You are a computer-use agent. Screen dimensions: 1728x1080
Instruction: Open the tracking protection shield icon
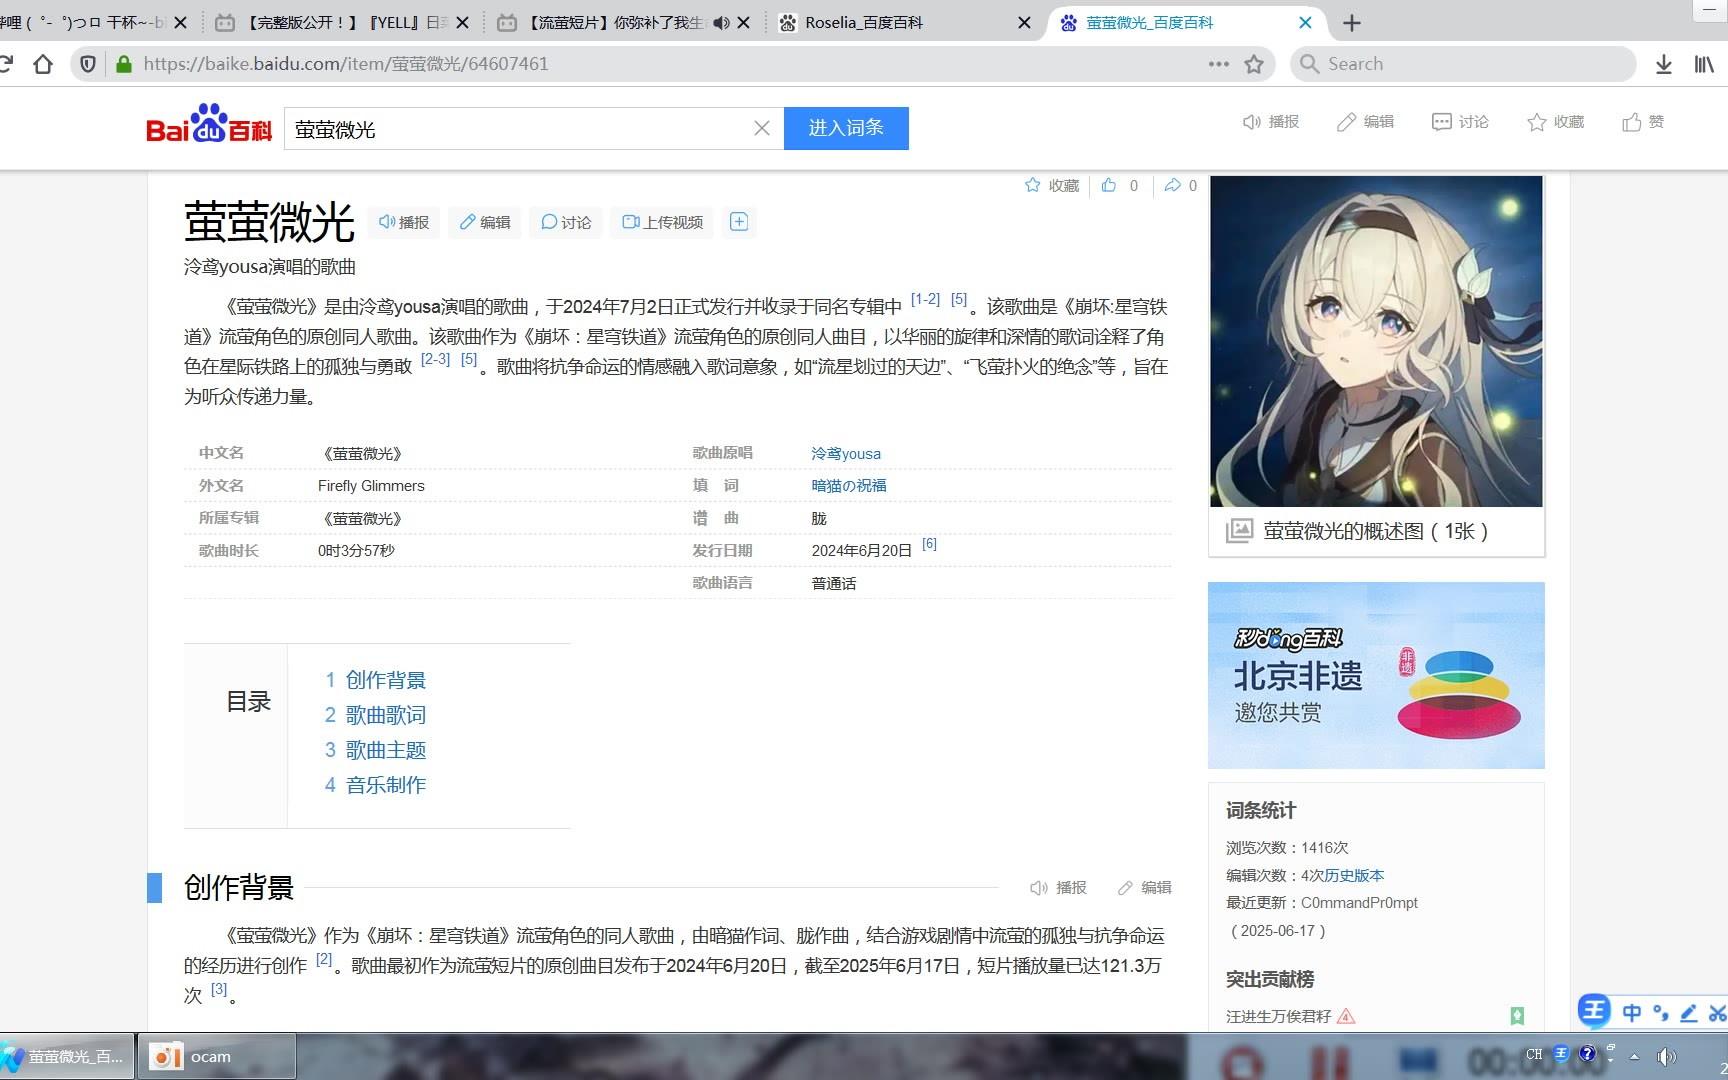(x=88, y=64)
